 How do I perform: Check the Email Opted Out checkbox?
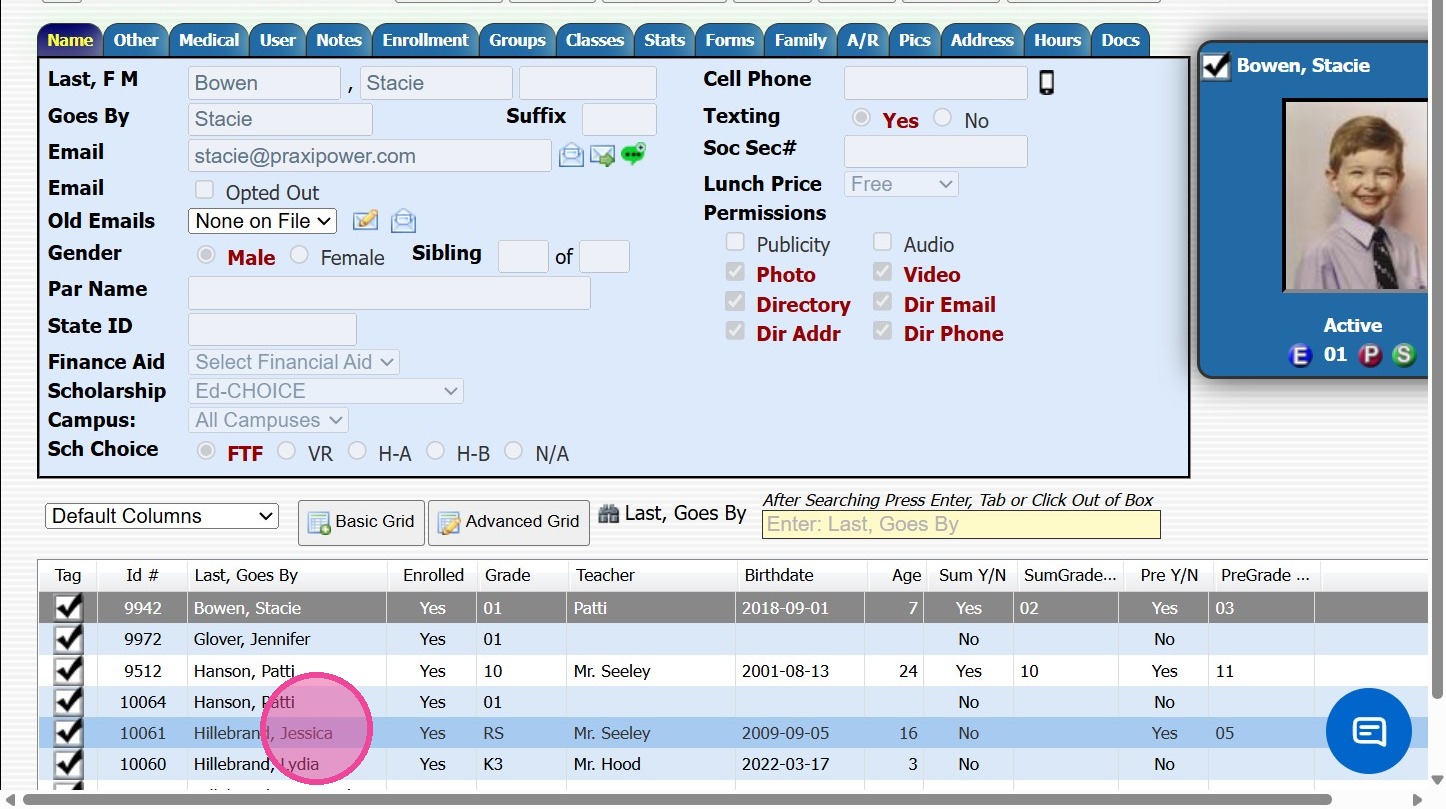205,190
